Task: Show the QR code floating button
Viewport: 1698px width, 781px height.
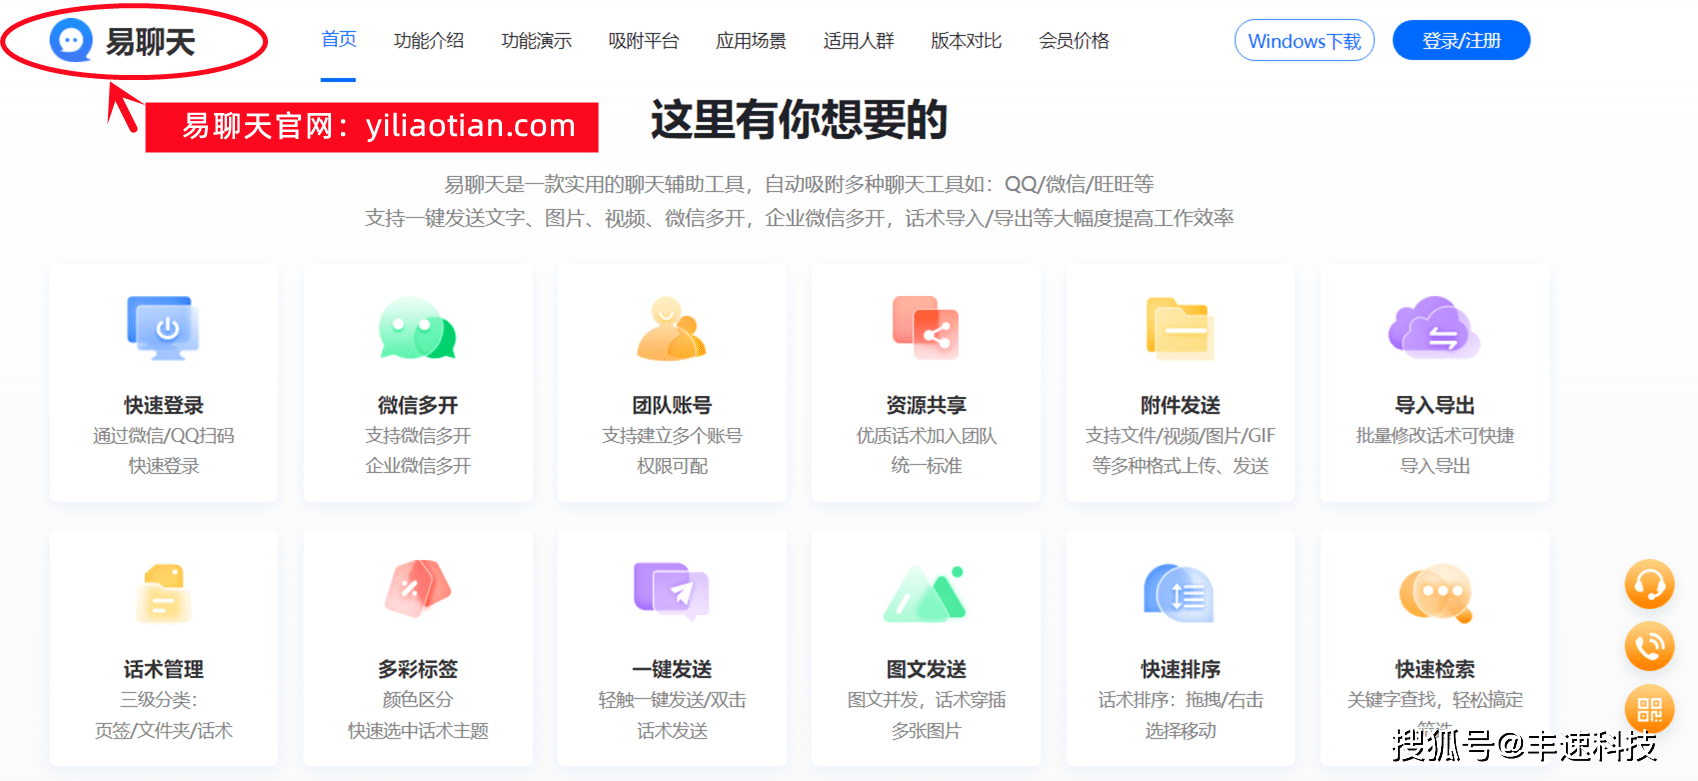Action: coord(1649,709)
